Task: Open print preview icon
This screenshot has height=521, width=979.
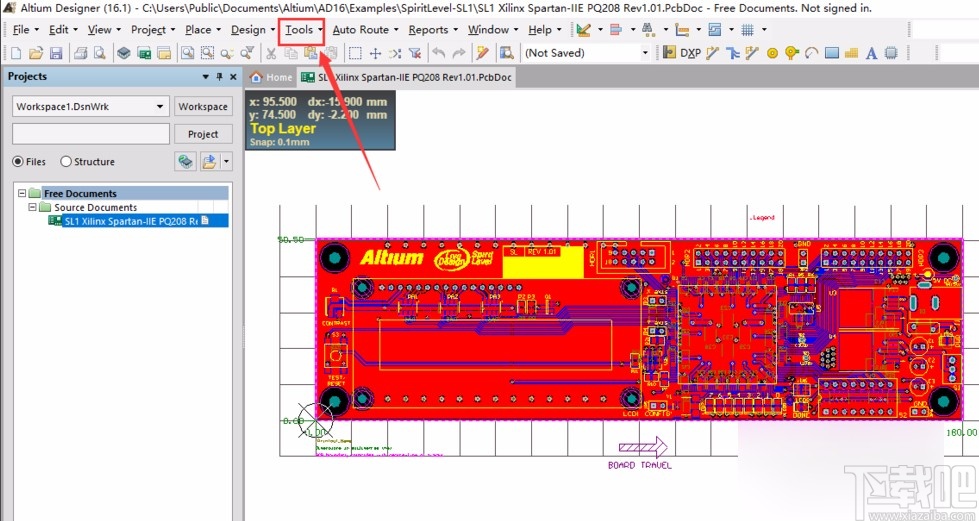Action: [99, 53]
